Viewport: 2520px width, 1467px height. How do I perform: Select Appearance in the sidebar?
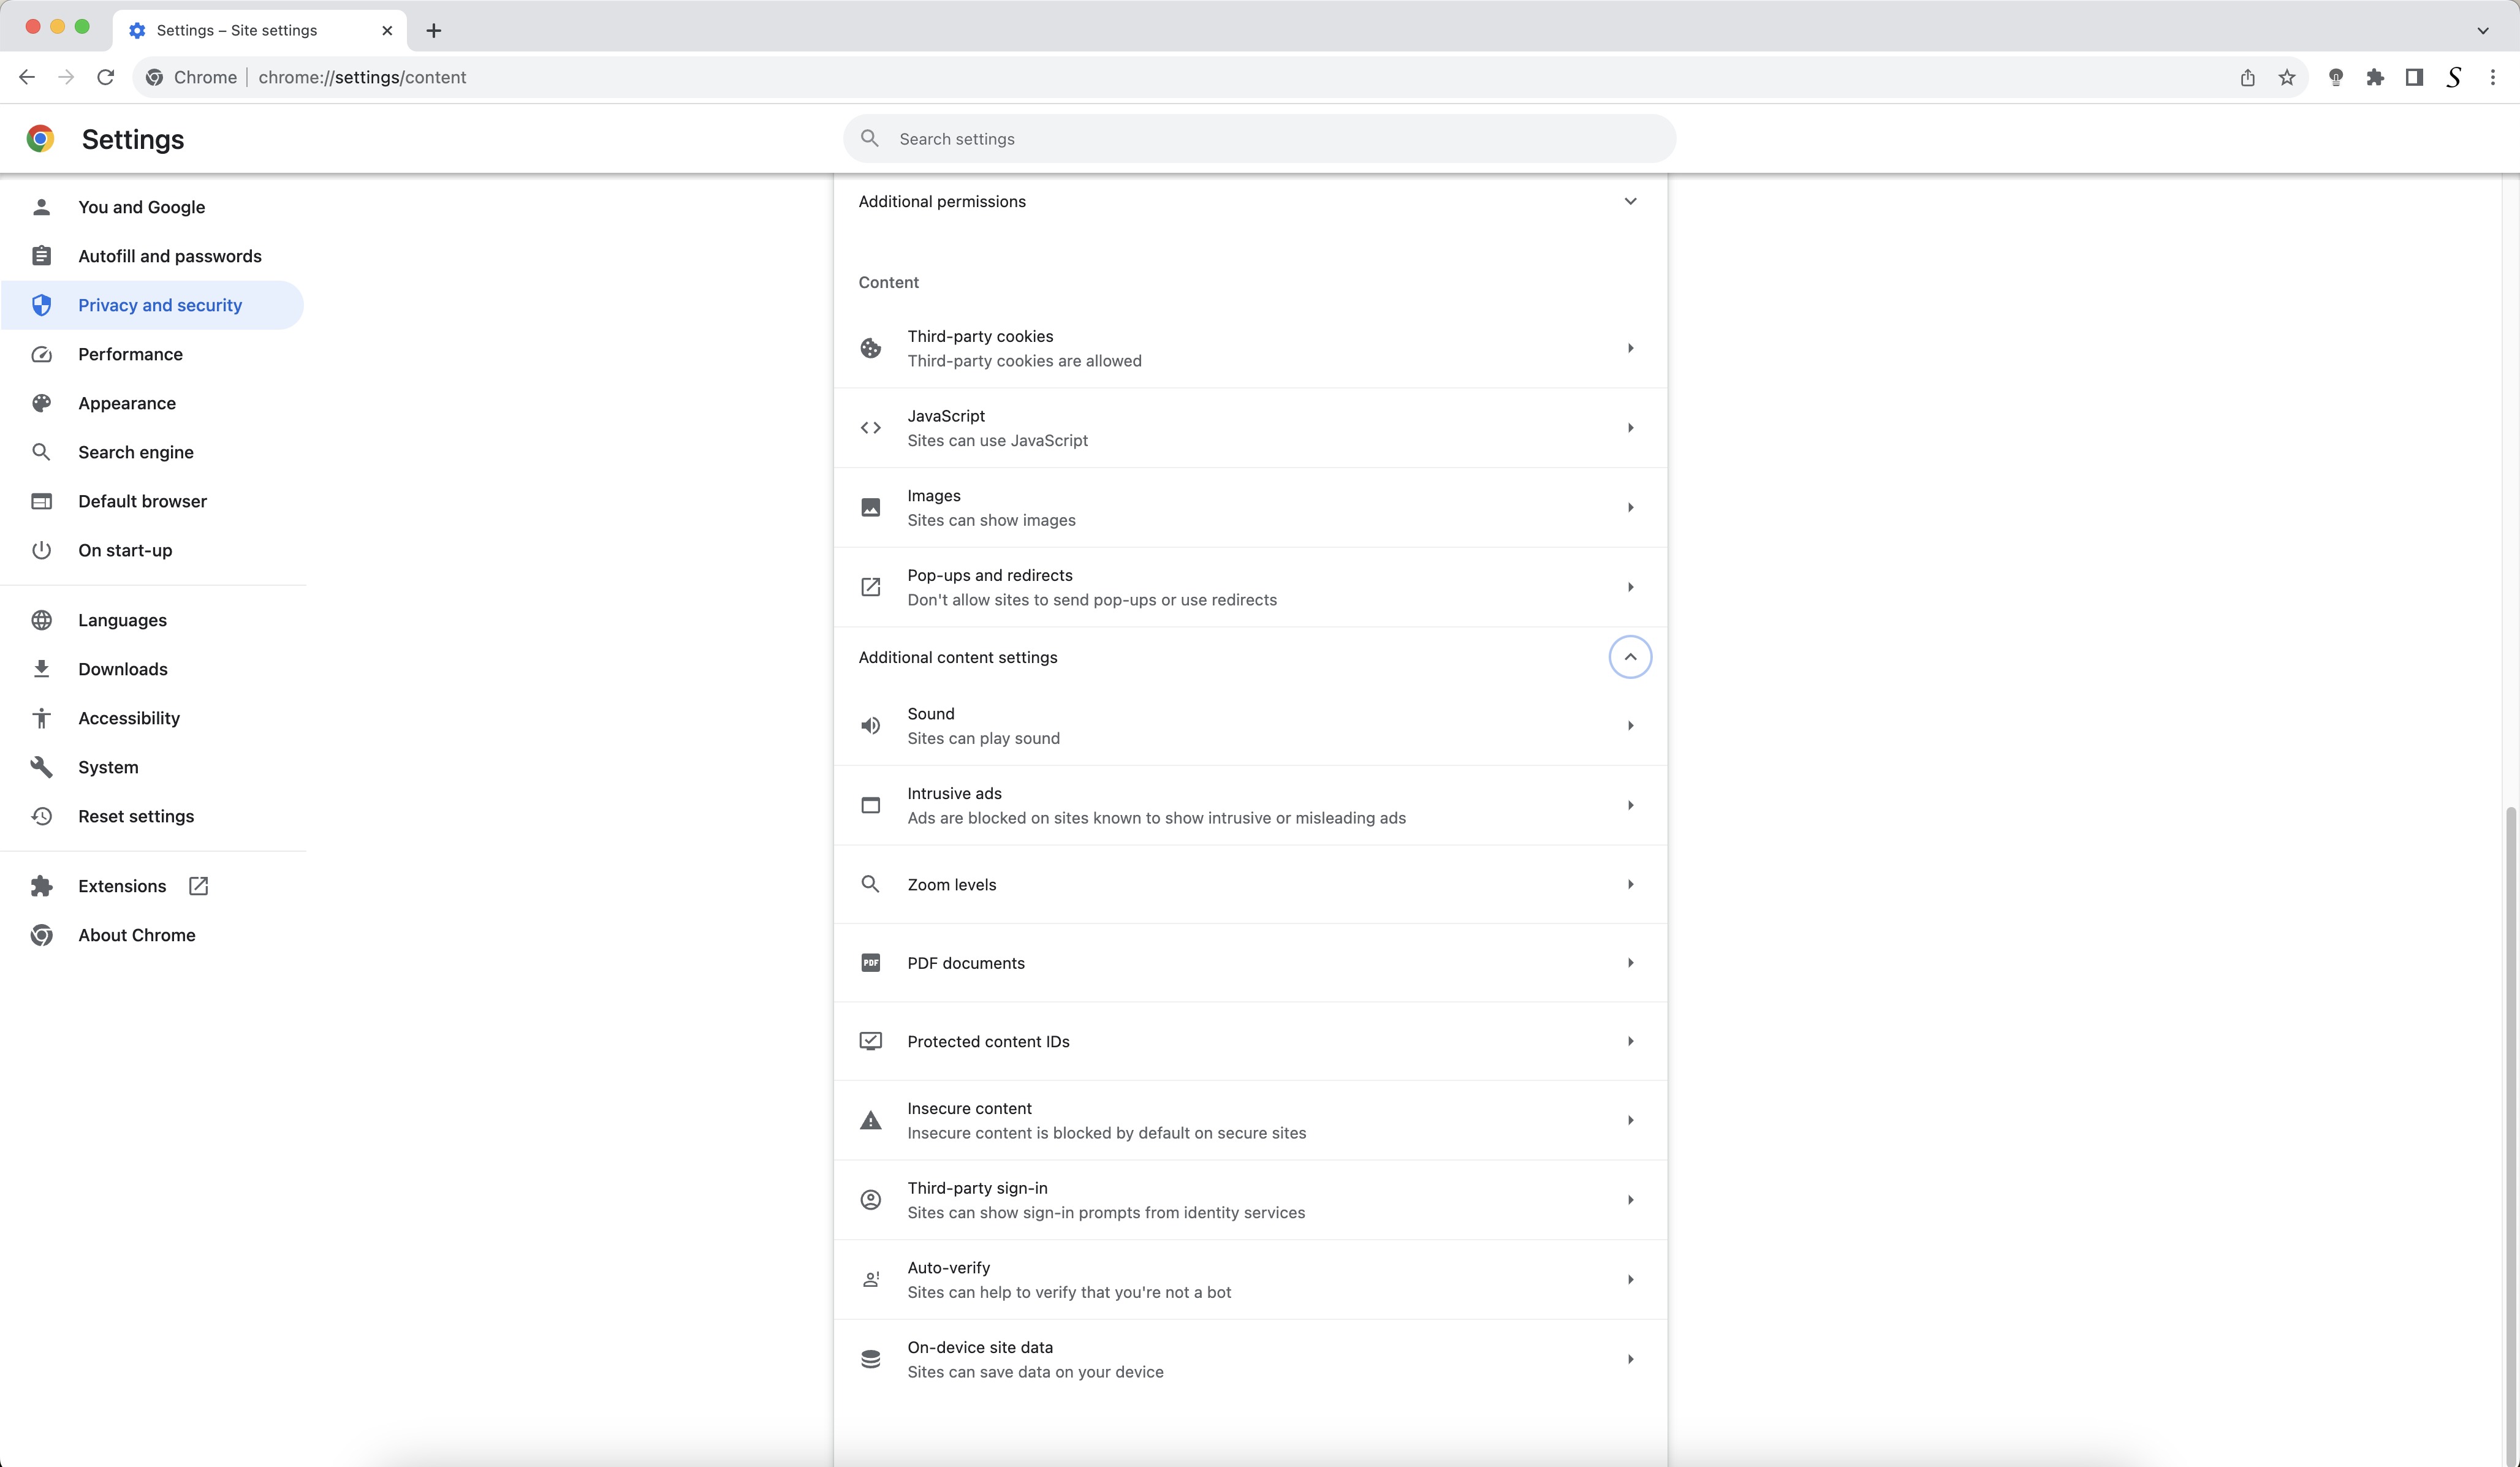(127, 403)
